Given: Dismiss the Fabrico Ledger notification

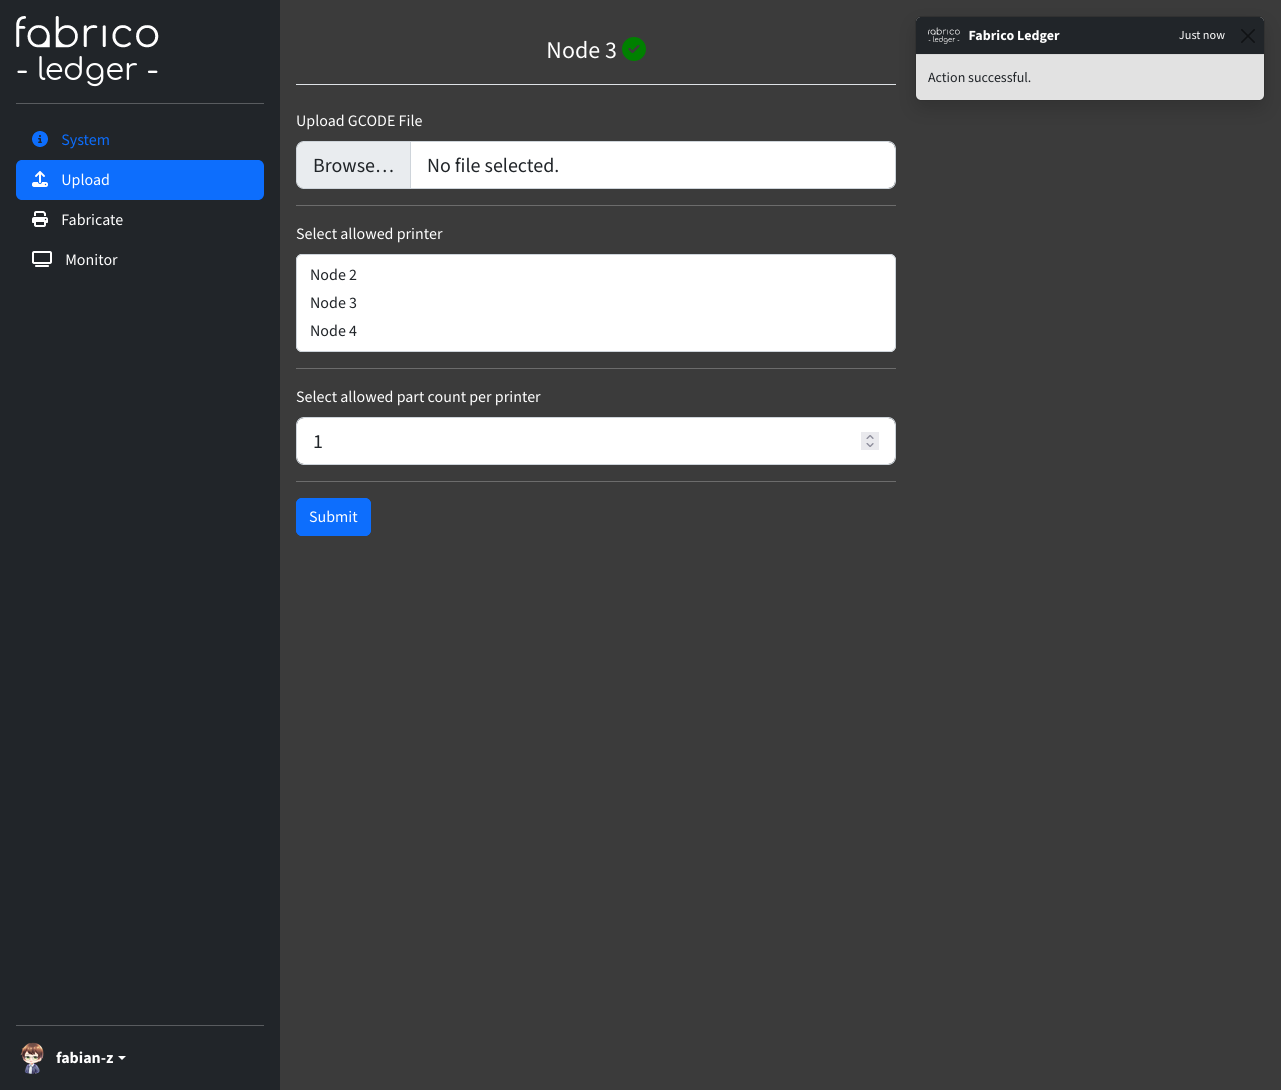Looking at the screenshot, I should tap(1247, 36).
